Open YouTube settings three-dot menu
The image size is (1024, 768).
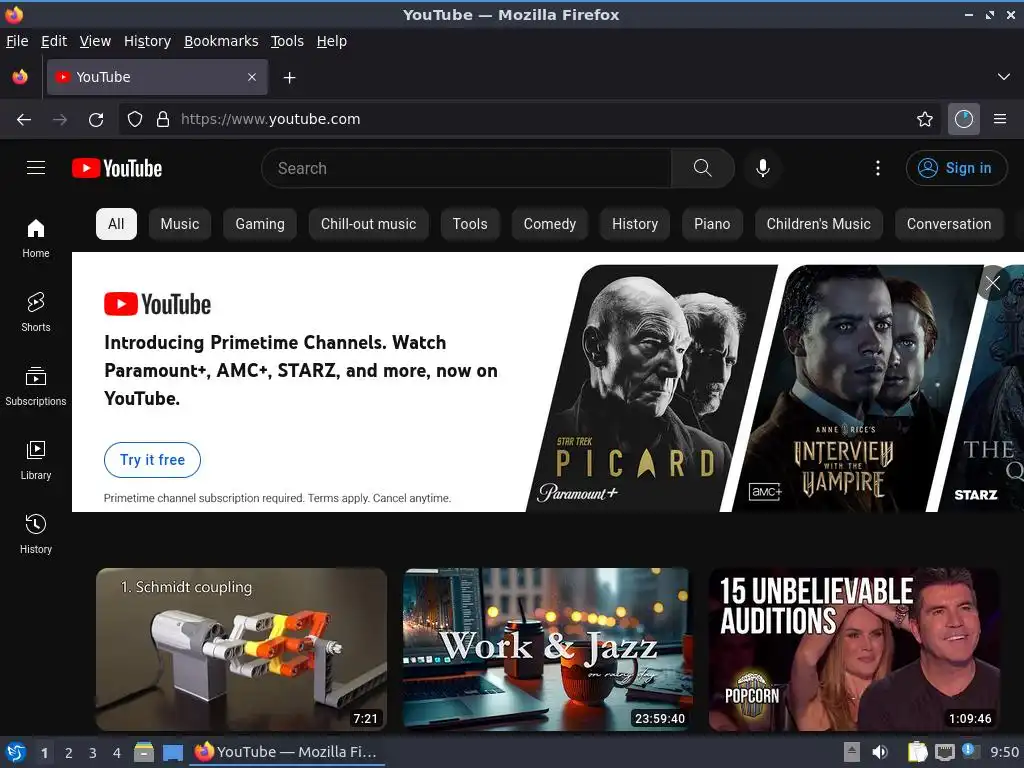pos(877,168)
